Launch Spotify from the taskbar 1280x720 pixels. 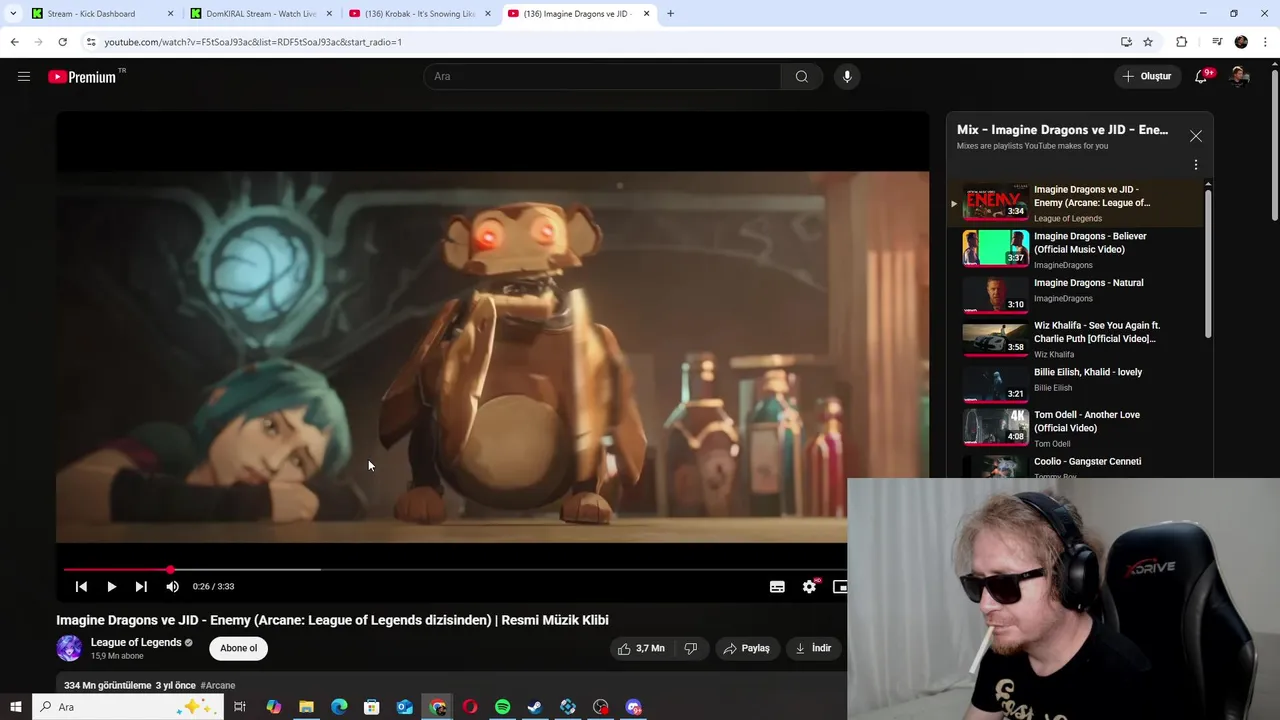click(502, 707)
